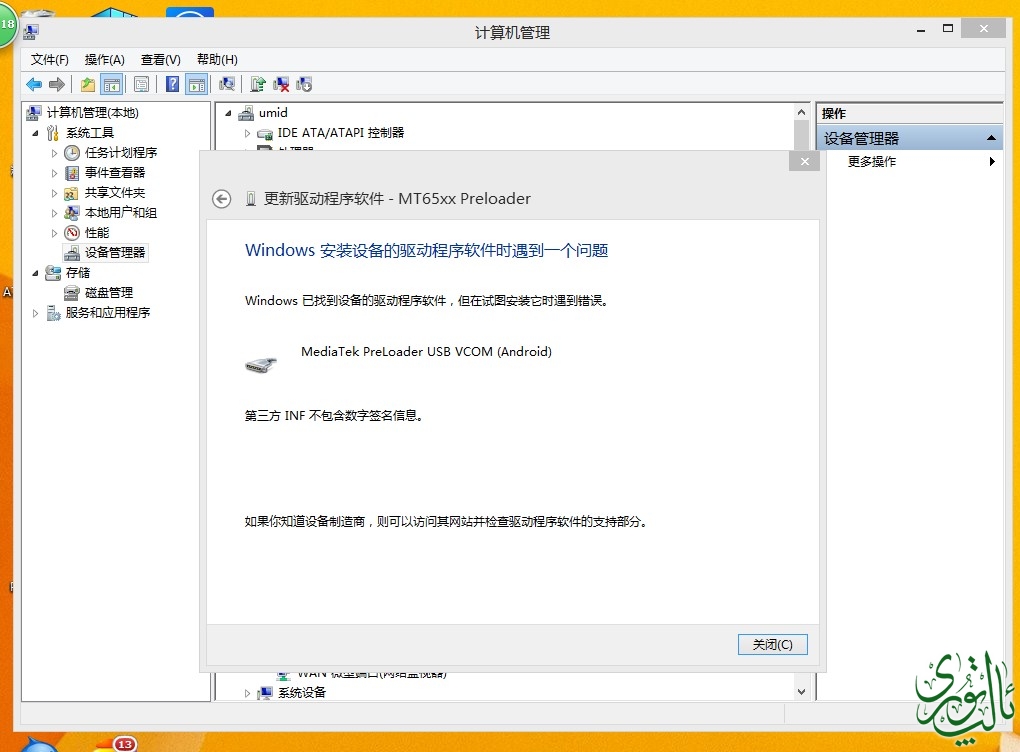Collapse the 系统工具 node arrow
This screenshot has width=1020, height=752.
pyautogui.click(x=36, y=133)
